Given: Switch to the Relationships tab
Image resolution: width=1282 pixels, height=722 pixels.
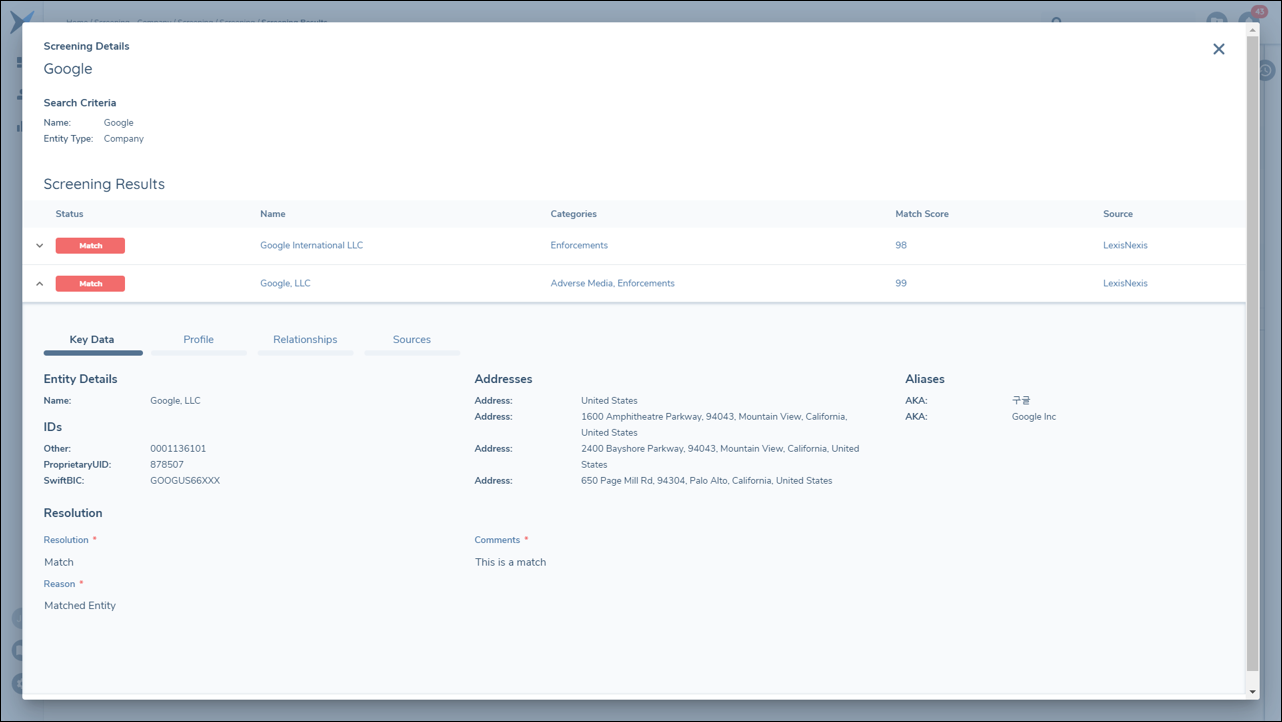Looking at the screenshot, I should click(305, 340).
